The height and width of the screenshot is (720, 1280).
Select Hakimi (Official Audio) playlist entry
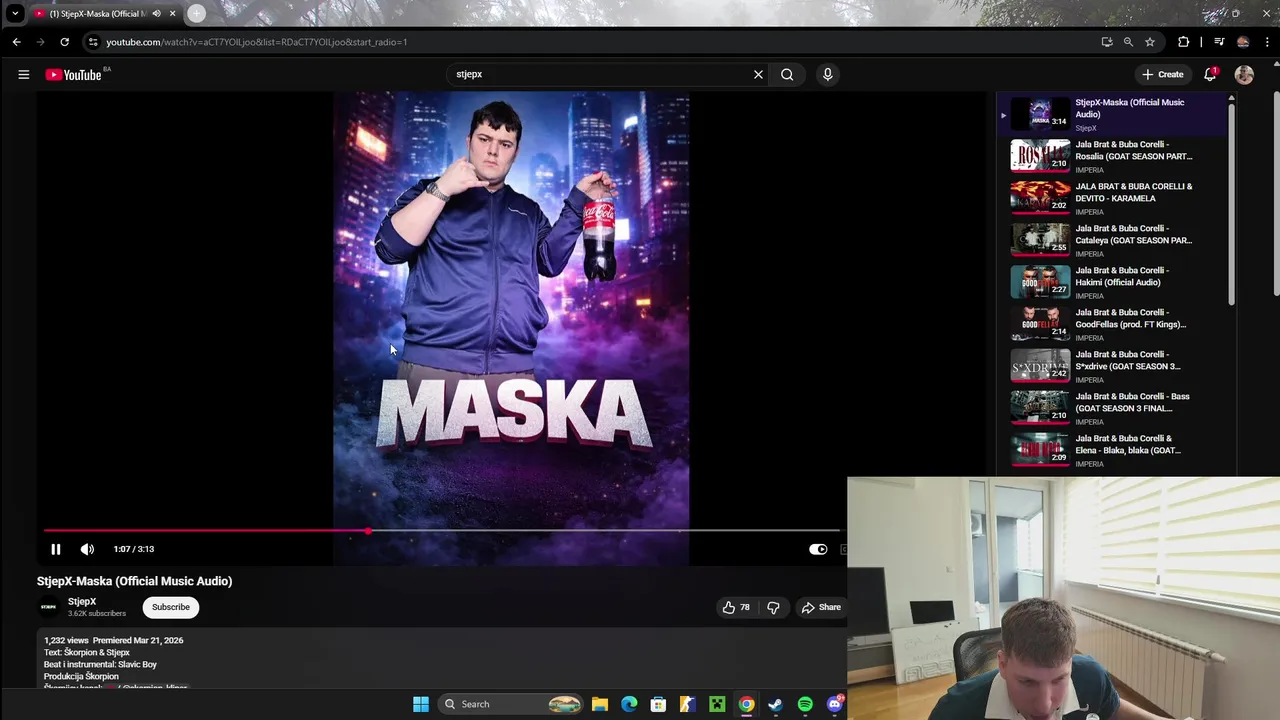coord(1113,282)
